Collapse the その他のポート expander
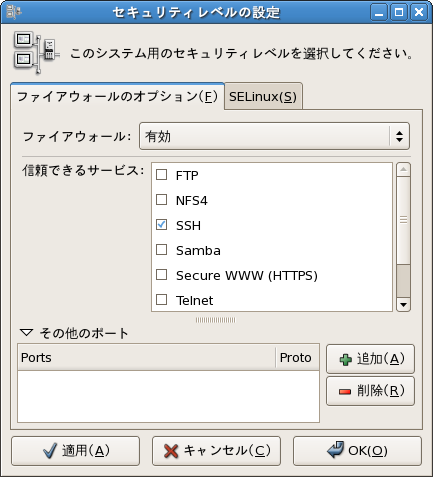433x477 pixels. tap(26, 332)
